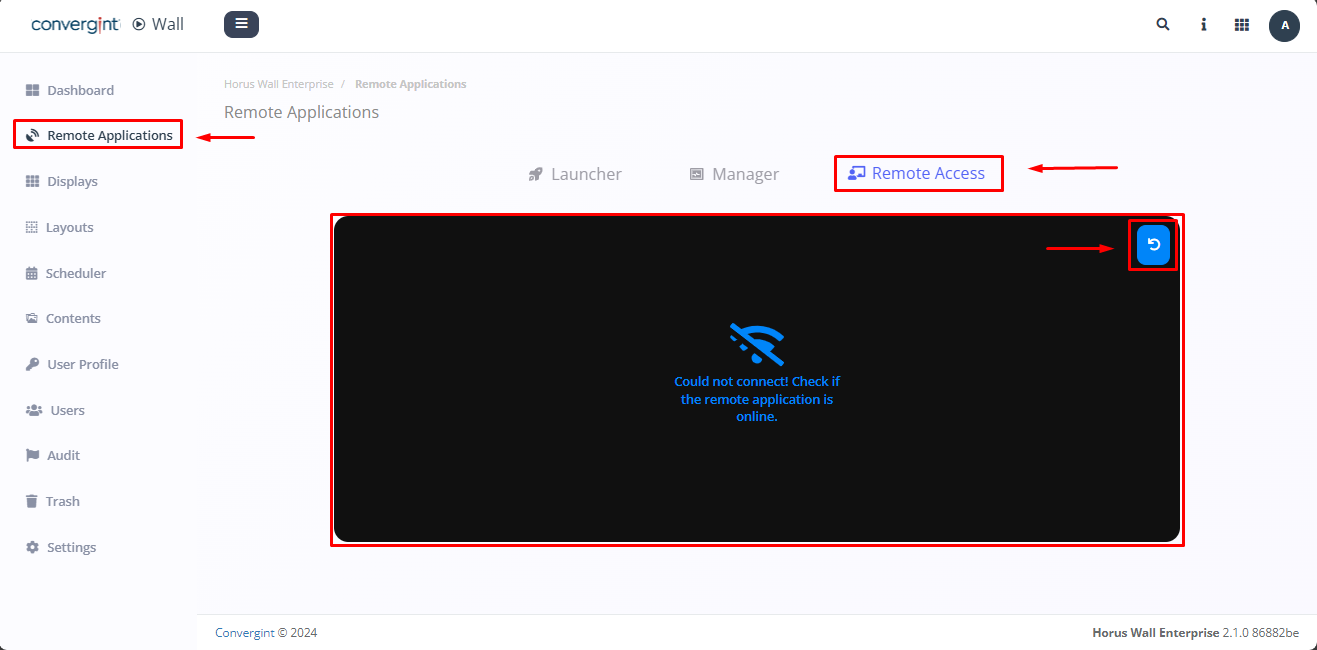The image size is (1317, 650).
Task: Click the info icon in header
Action: coord(1203,25)
